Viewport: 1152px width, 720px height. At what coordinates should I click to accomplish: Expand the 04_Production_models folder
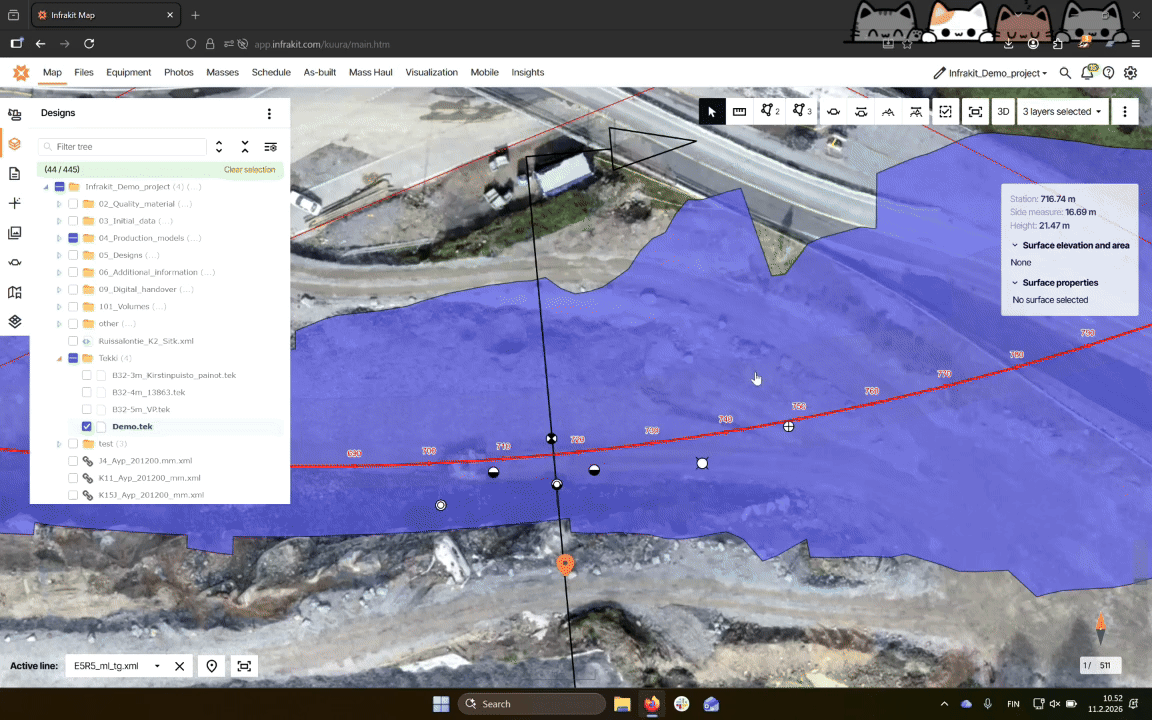point(59,239)
